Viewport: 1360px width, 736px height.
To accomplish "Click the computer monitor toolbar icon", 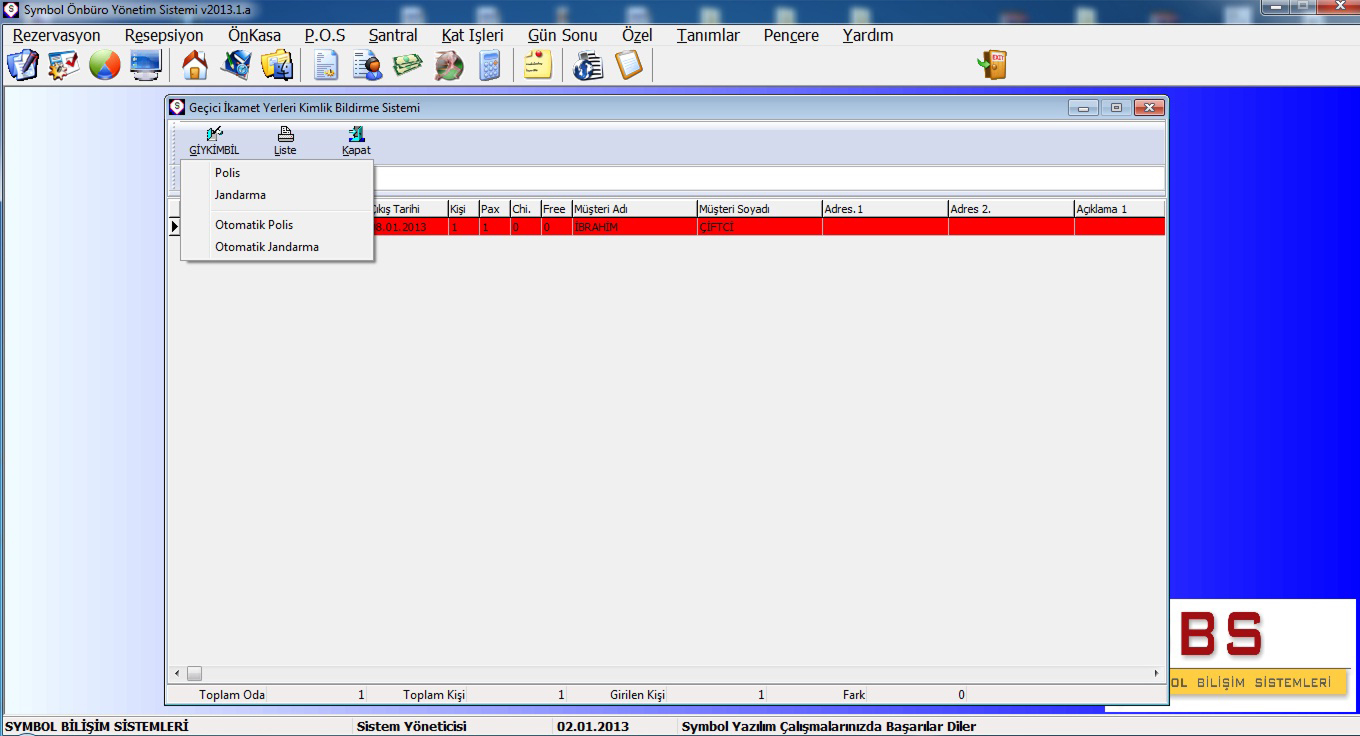I will pyautogui.click(x=145, y=65).
